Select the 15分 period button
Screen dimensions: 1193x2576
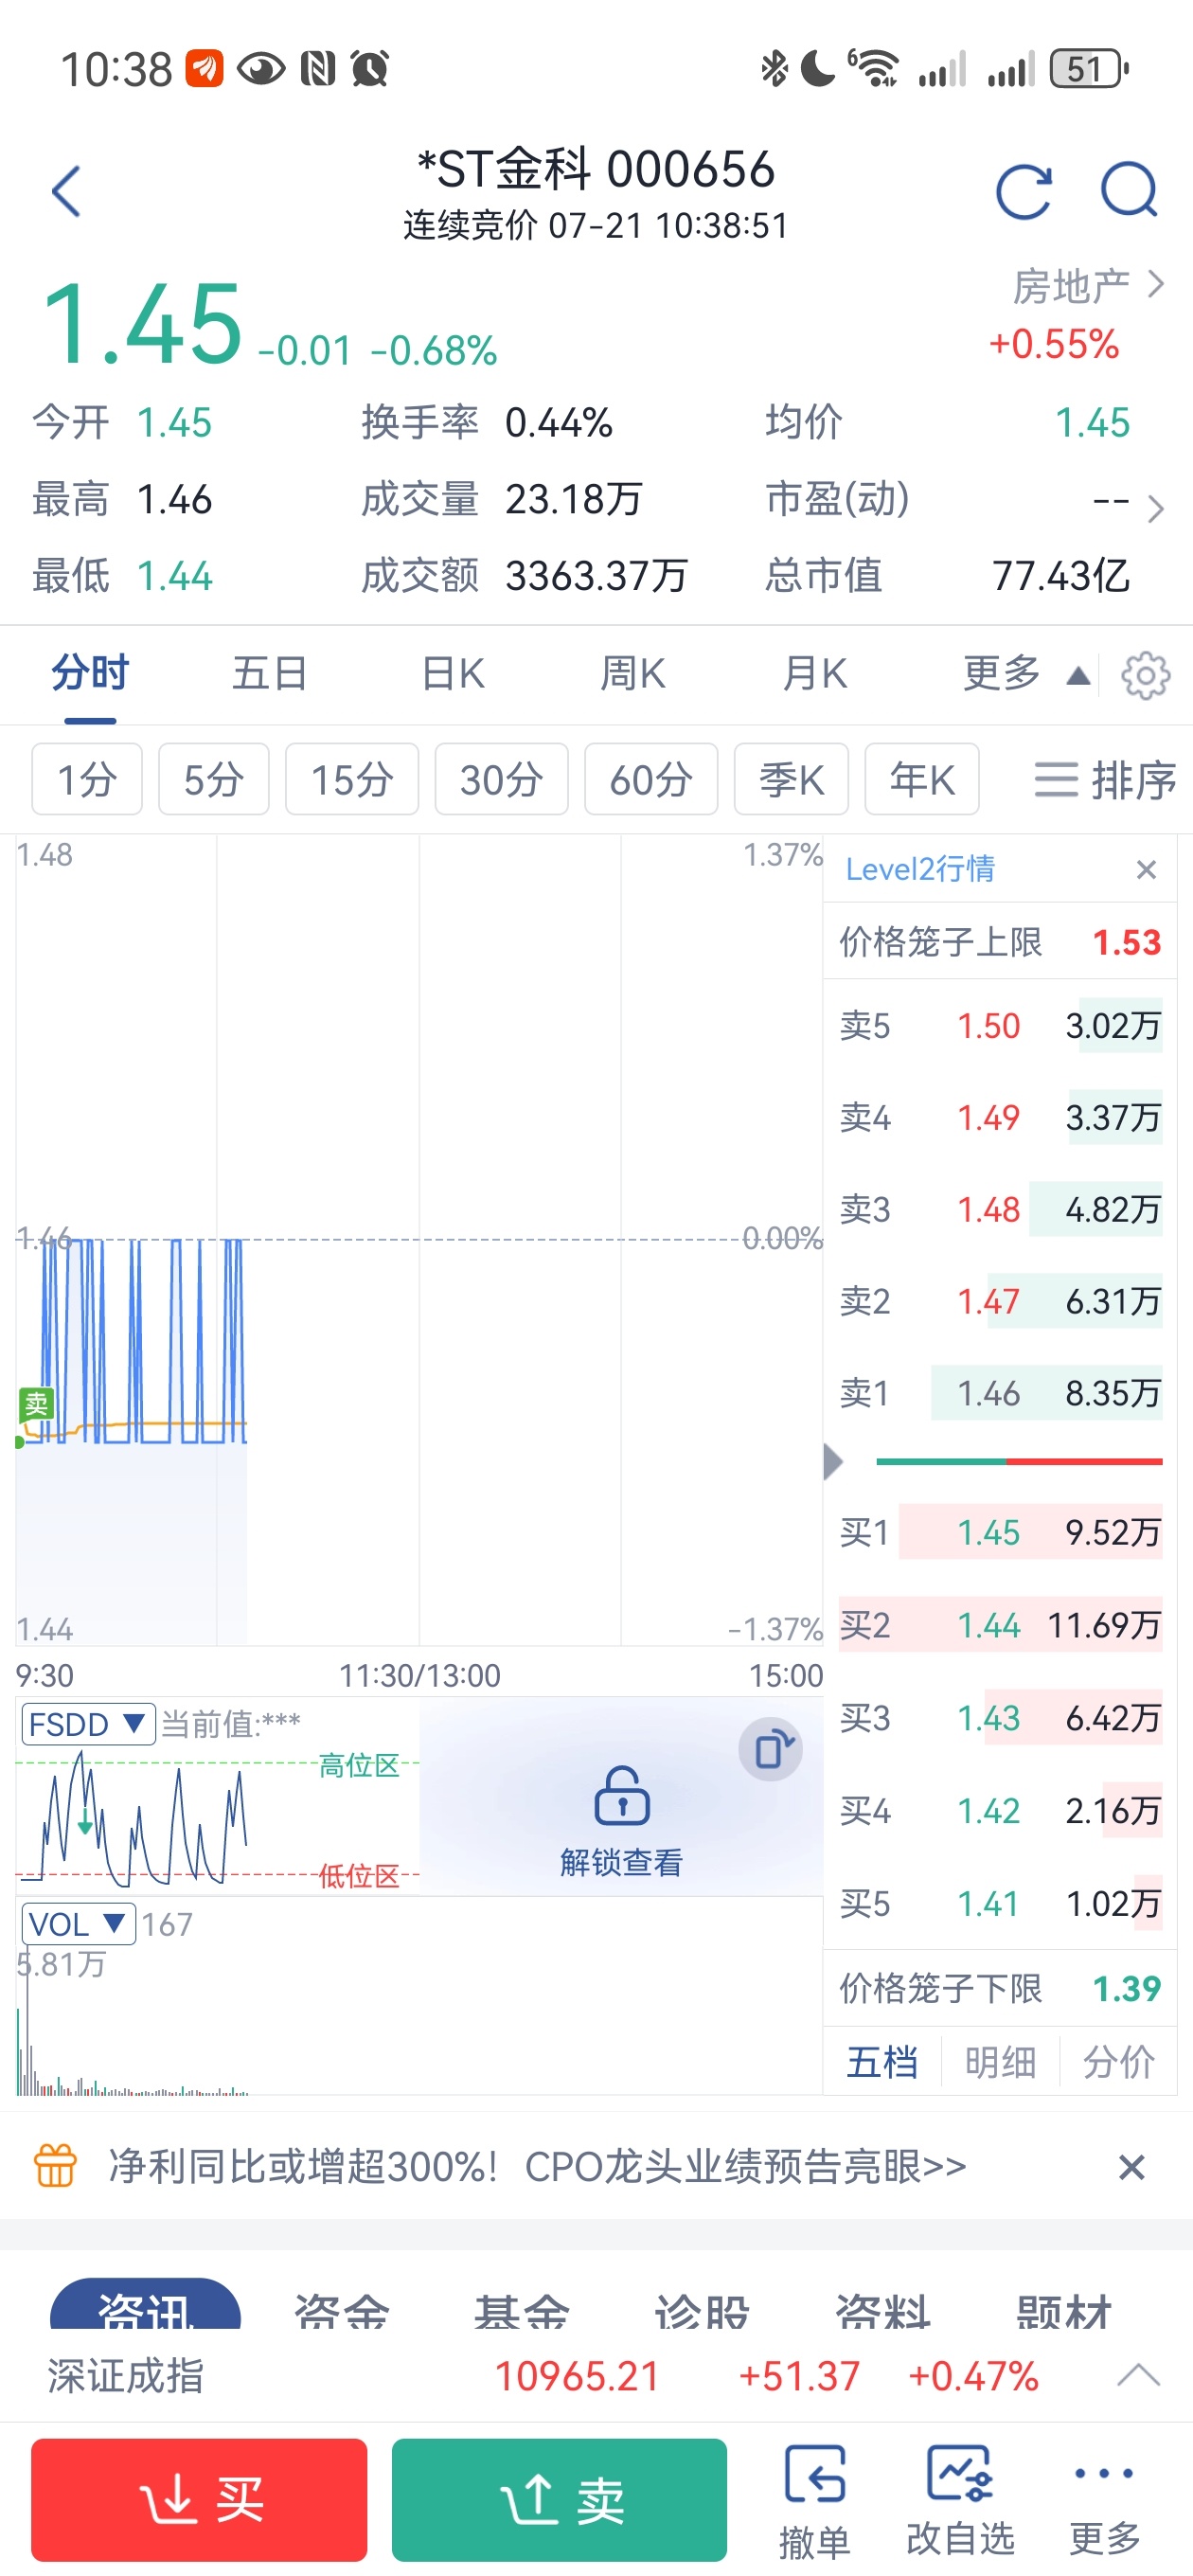(352, 779)
